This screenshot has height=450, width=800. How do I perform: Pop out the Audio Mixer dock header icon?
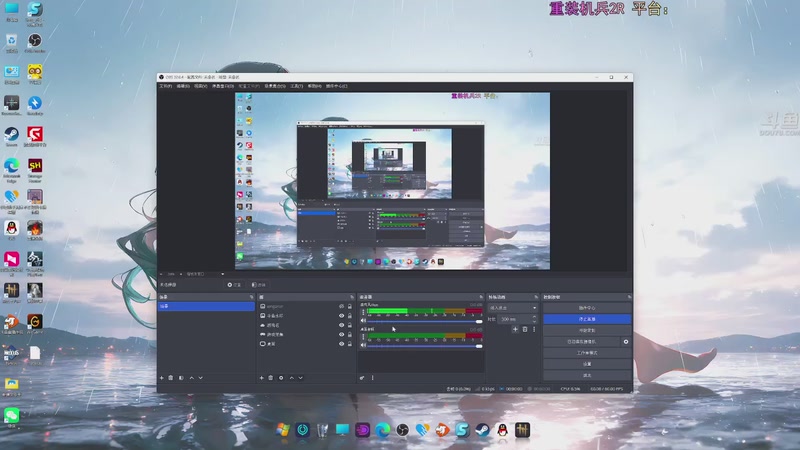pyautogui.click(x=481, y=297)
